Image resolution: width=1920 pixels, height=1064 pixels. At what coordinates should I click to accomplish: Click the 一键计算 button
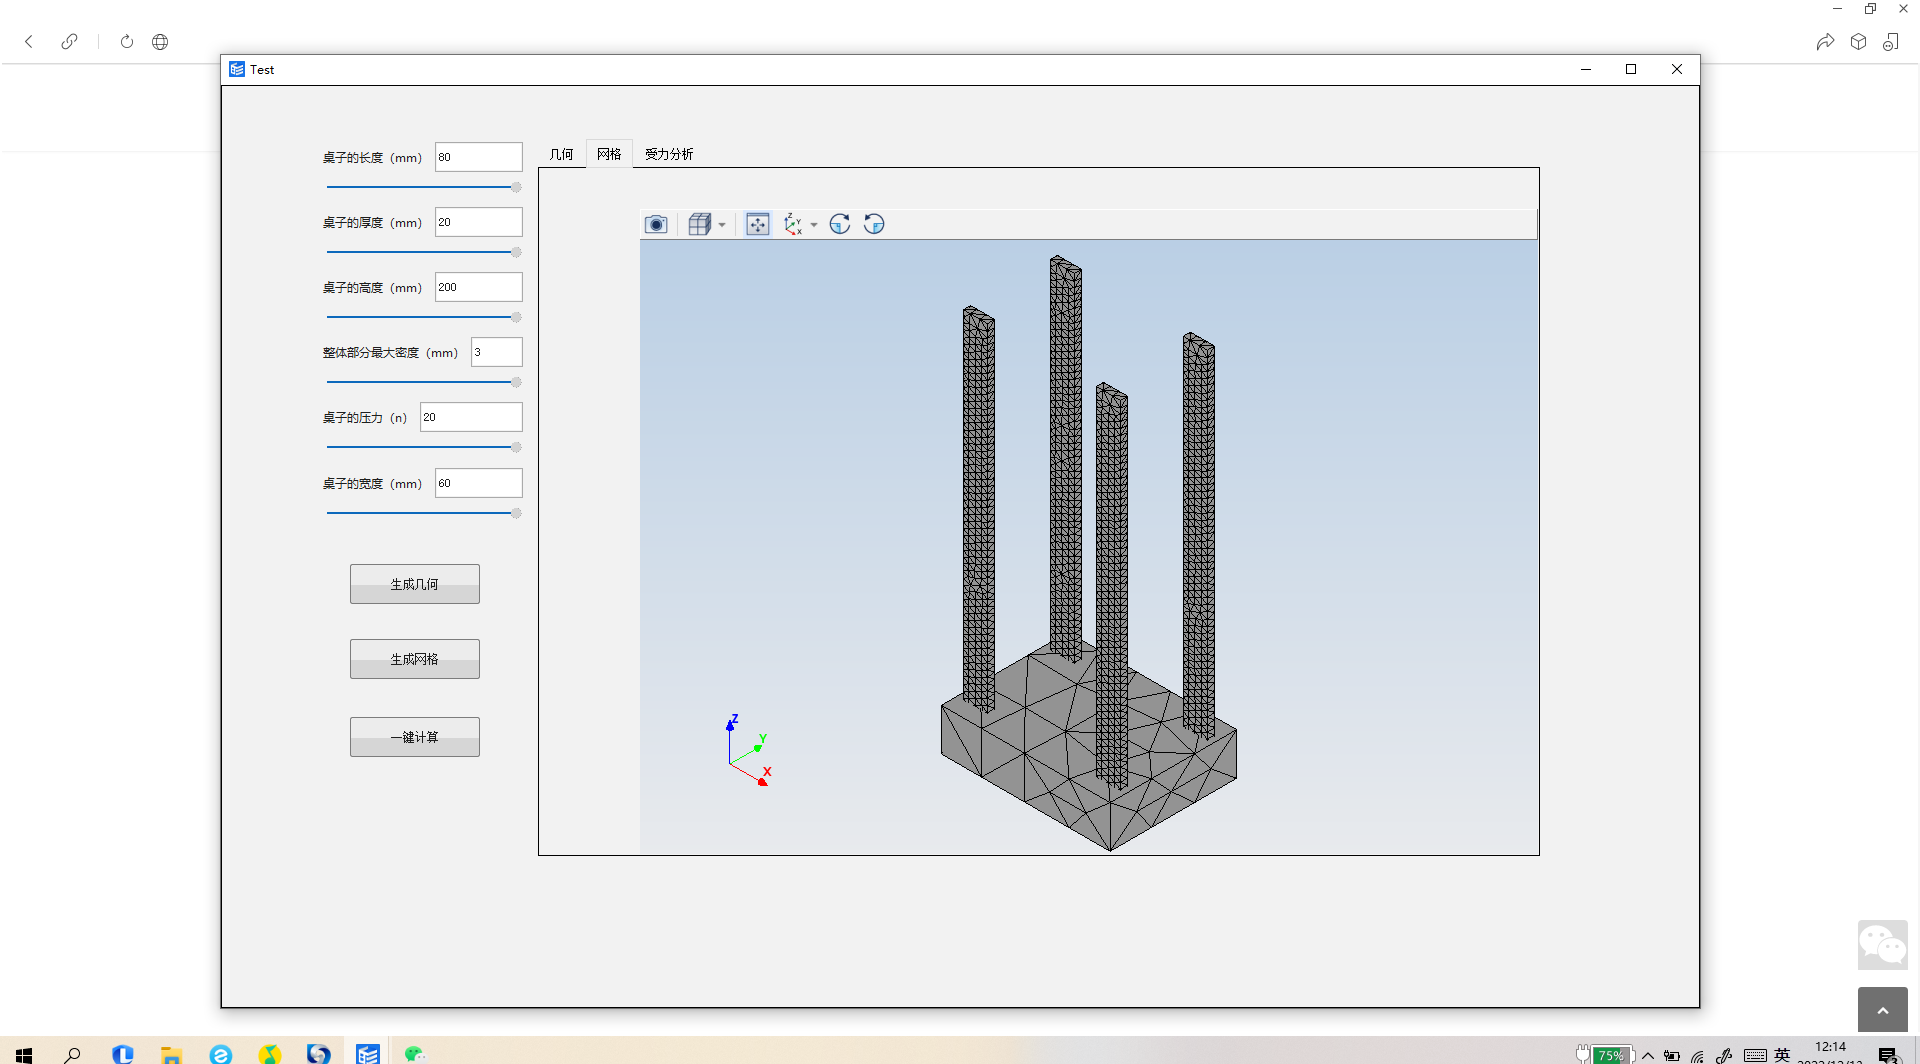tap(415, 737)
